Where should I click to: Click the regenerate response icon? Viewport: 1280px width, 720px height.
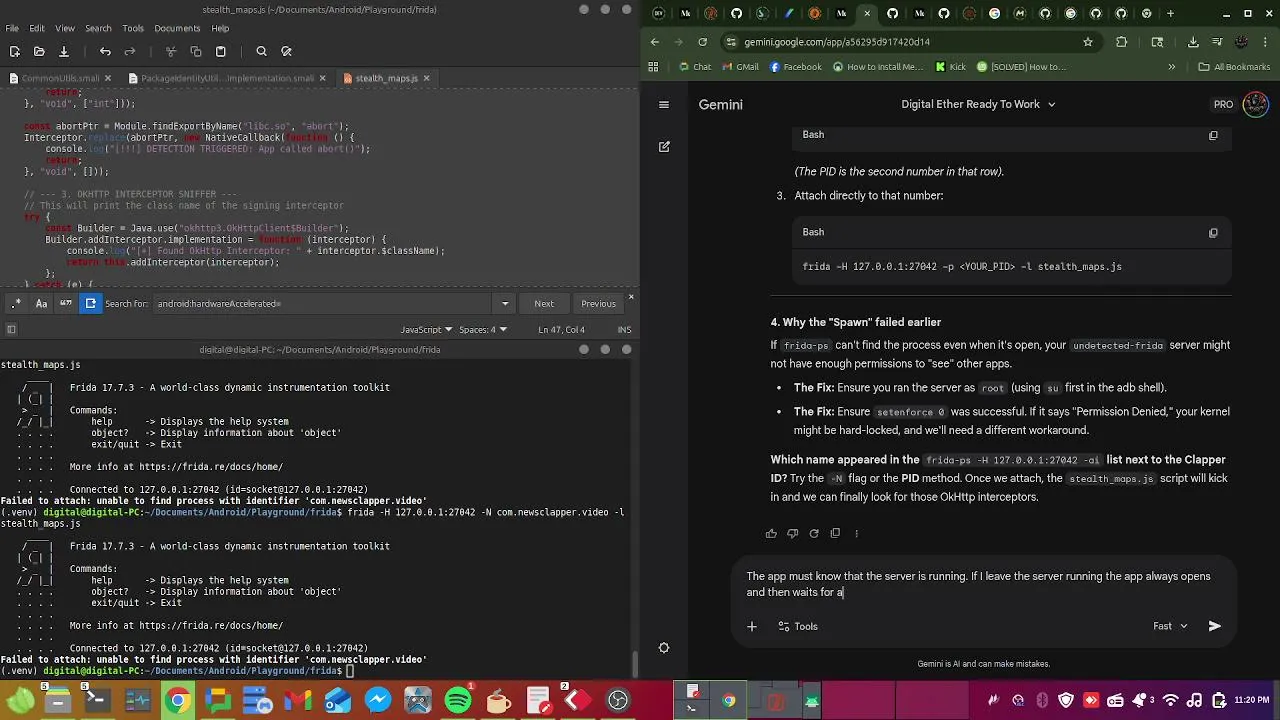tap(814, 533)
